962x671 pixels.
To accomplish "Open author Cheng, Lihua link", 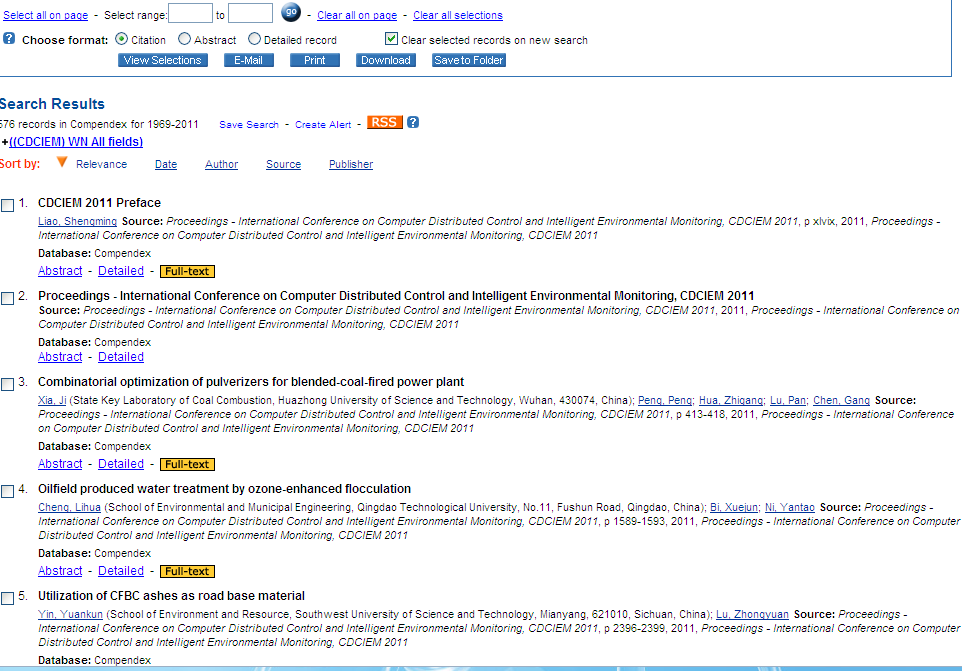I will [69, 508].
